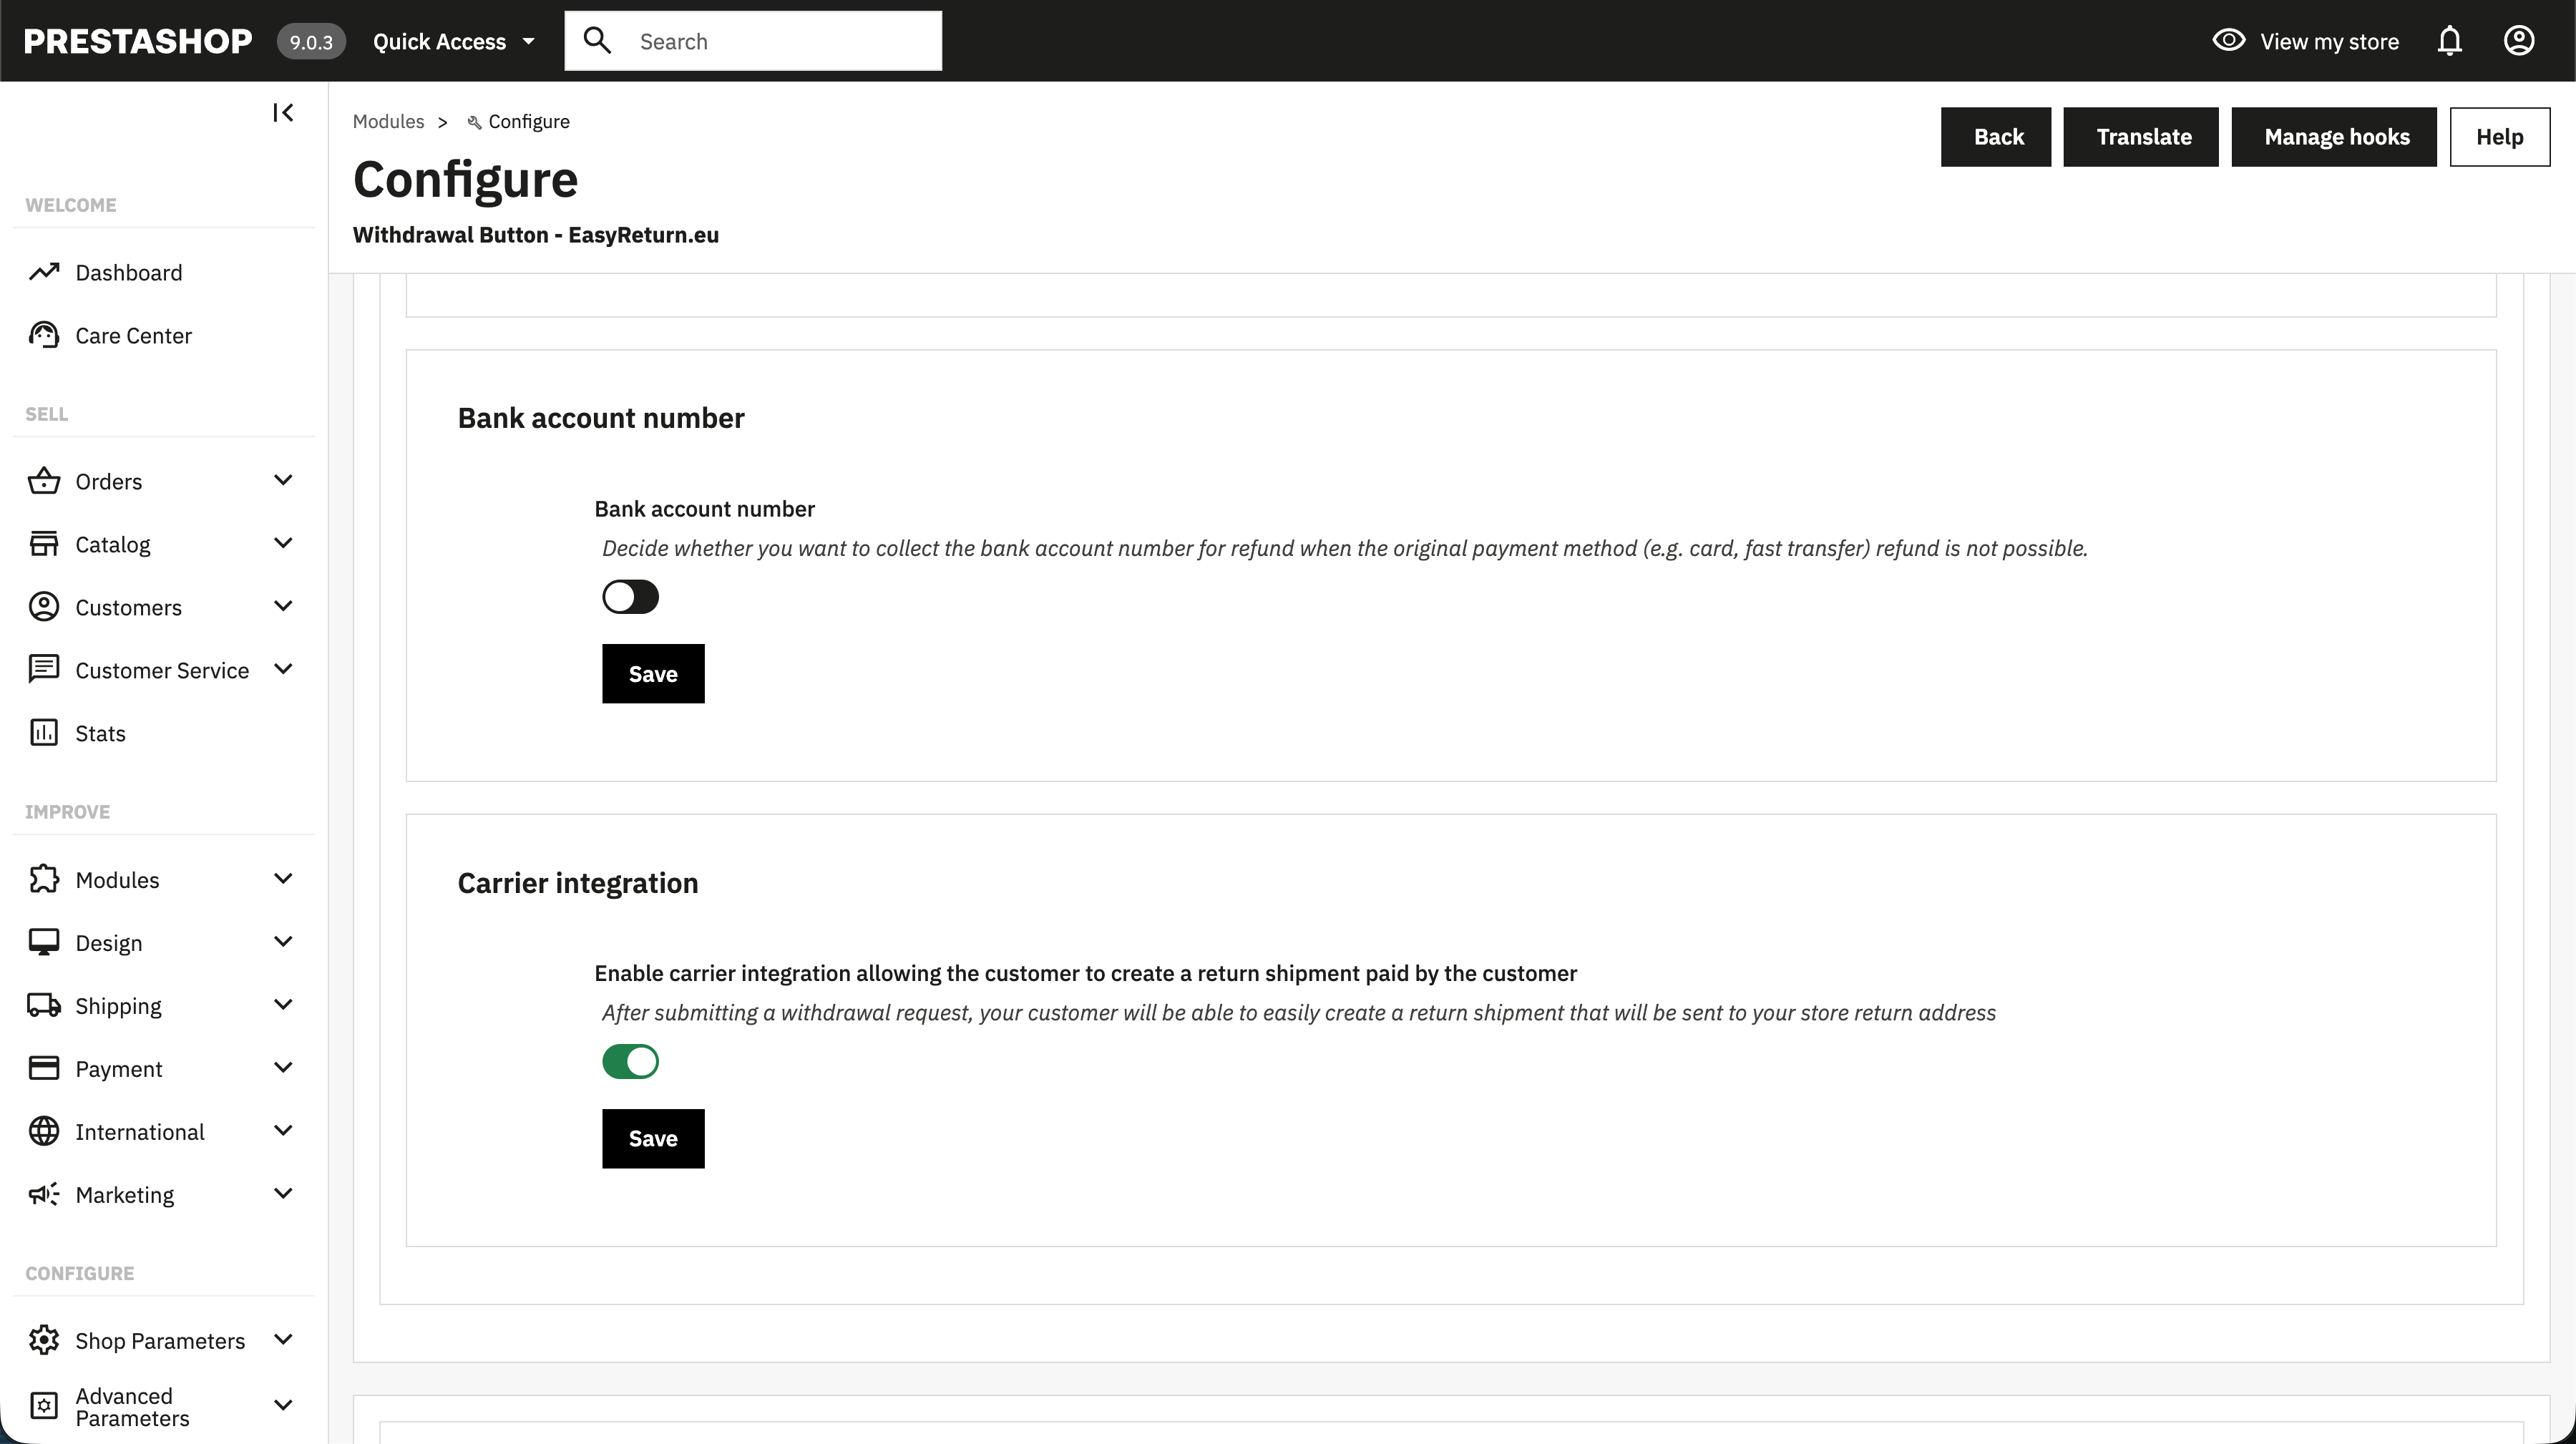
Task: Click the Care Center headset icon
Action: (44, 335)
